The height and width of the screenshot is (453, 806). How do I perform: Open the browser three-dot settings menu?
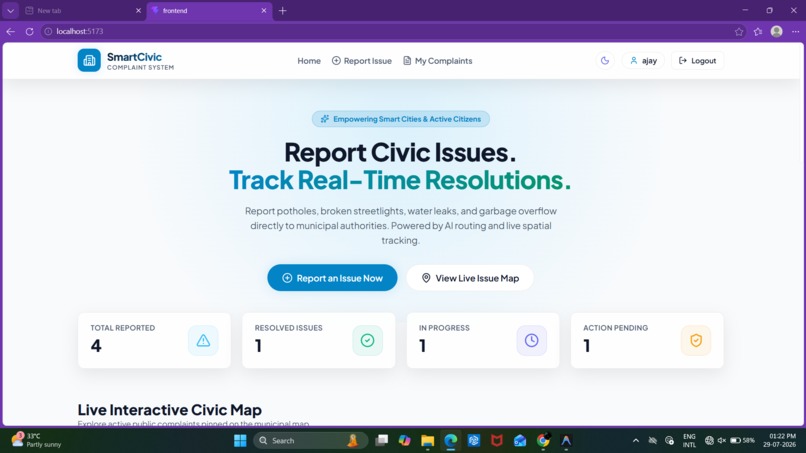tap(795, 31)
